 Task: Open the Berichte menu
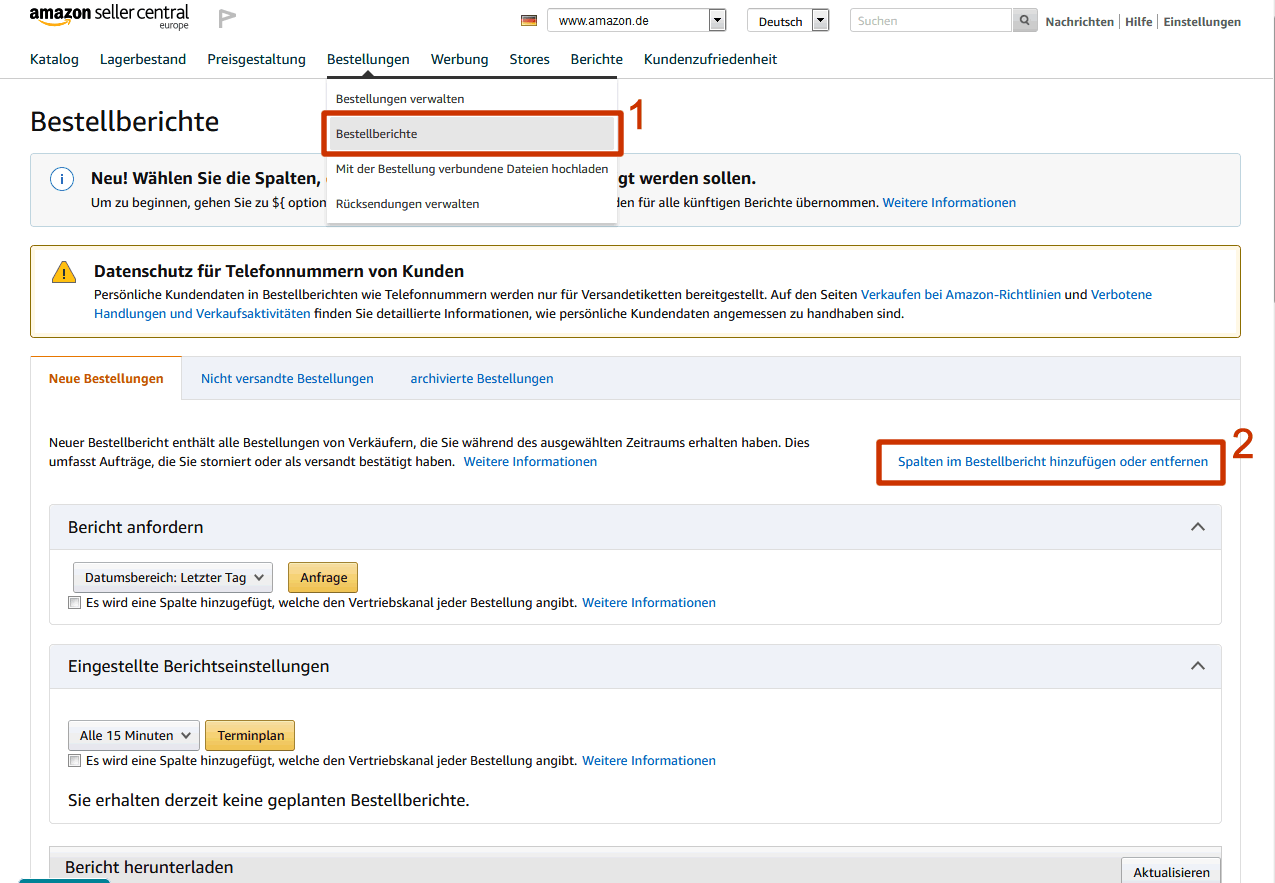click(x=597, y=59)
